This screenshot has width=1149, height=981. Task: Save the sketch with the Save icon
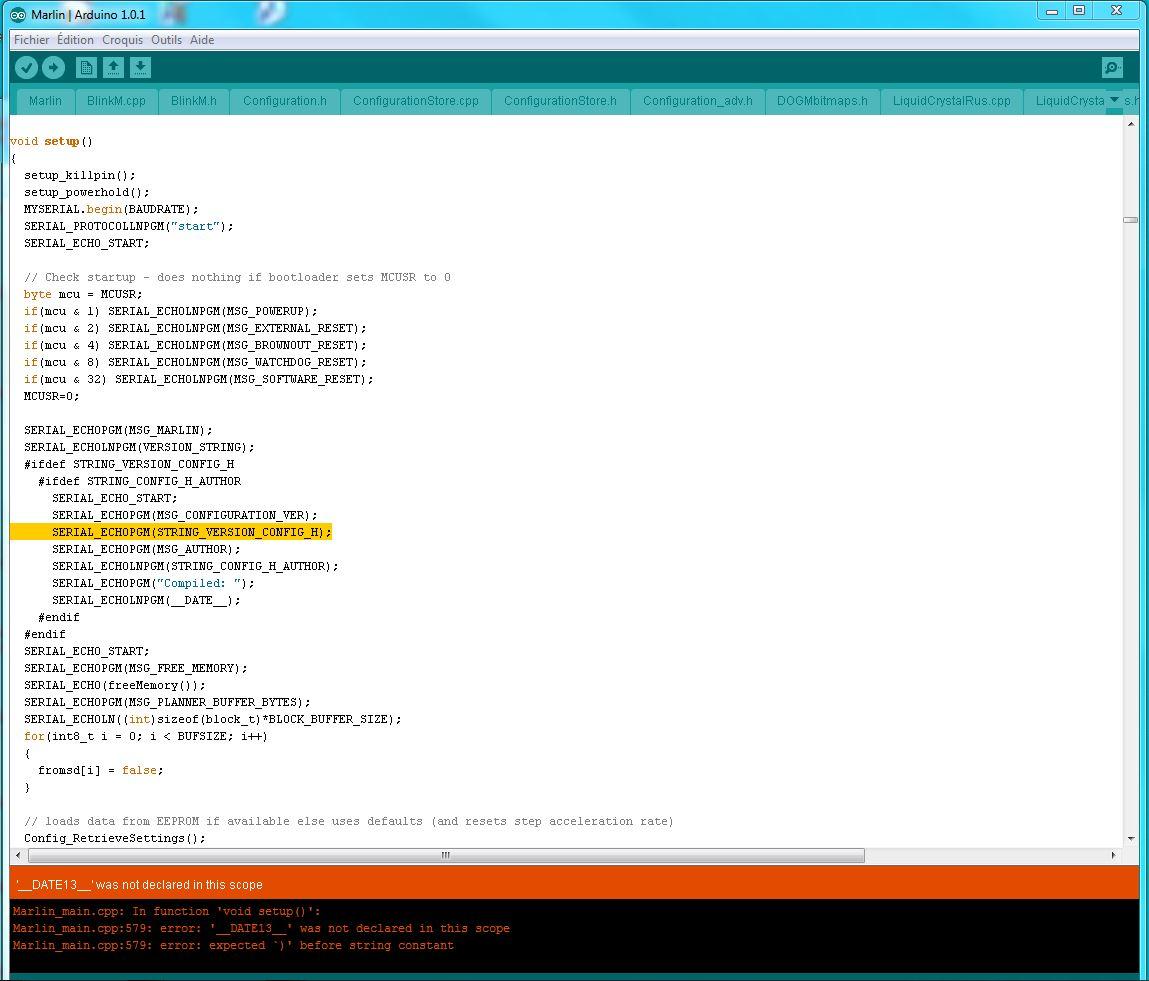(140, 67)
